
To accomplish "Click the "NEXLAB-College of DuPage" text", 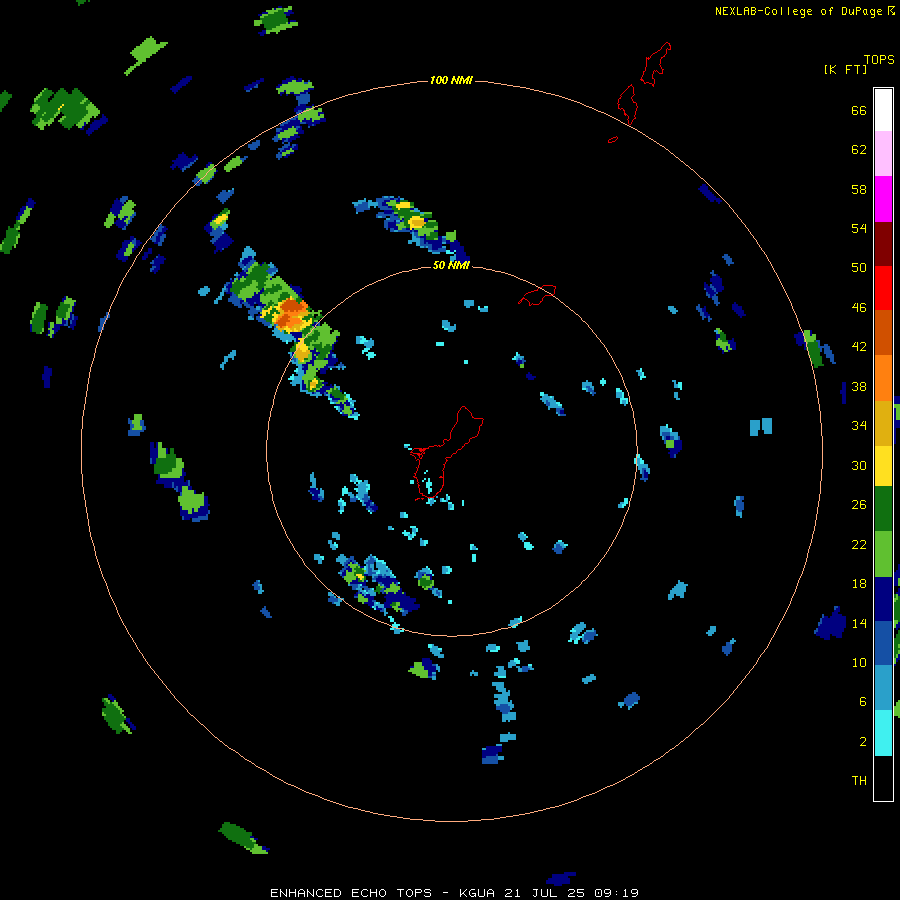I will (x=798, y=11).
